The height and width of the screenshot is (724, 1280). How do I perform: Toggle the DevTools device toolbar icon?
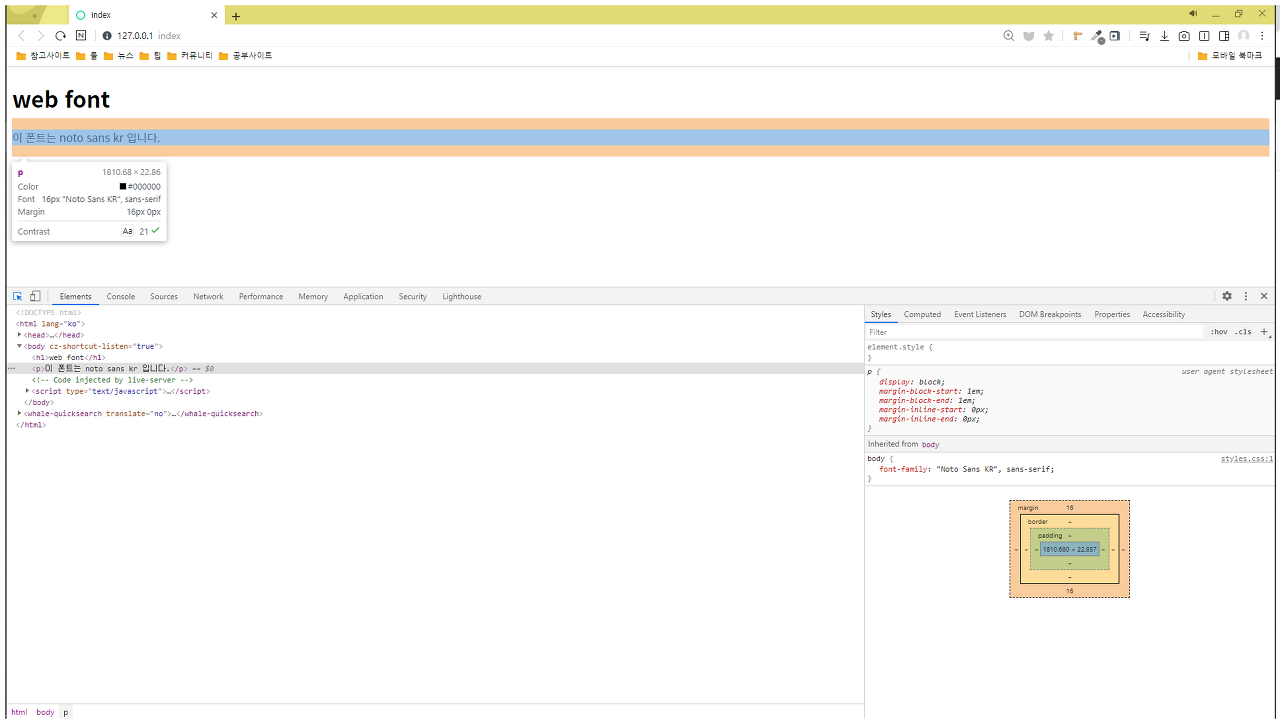click(35, 296)
